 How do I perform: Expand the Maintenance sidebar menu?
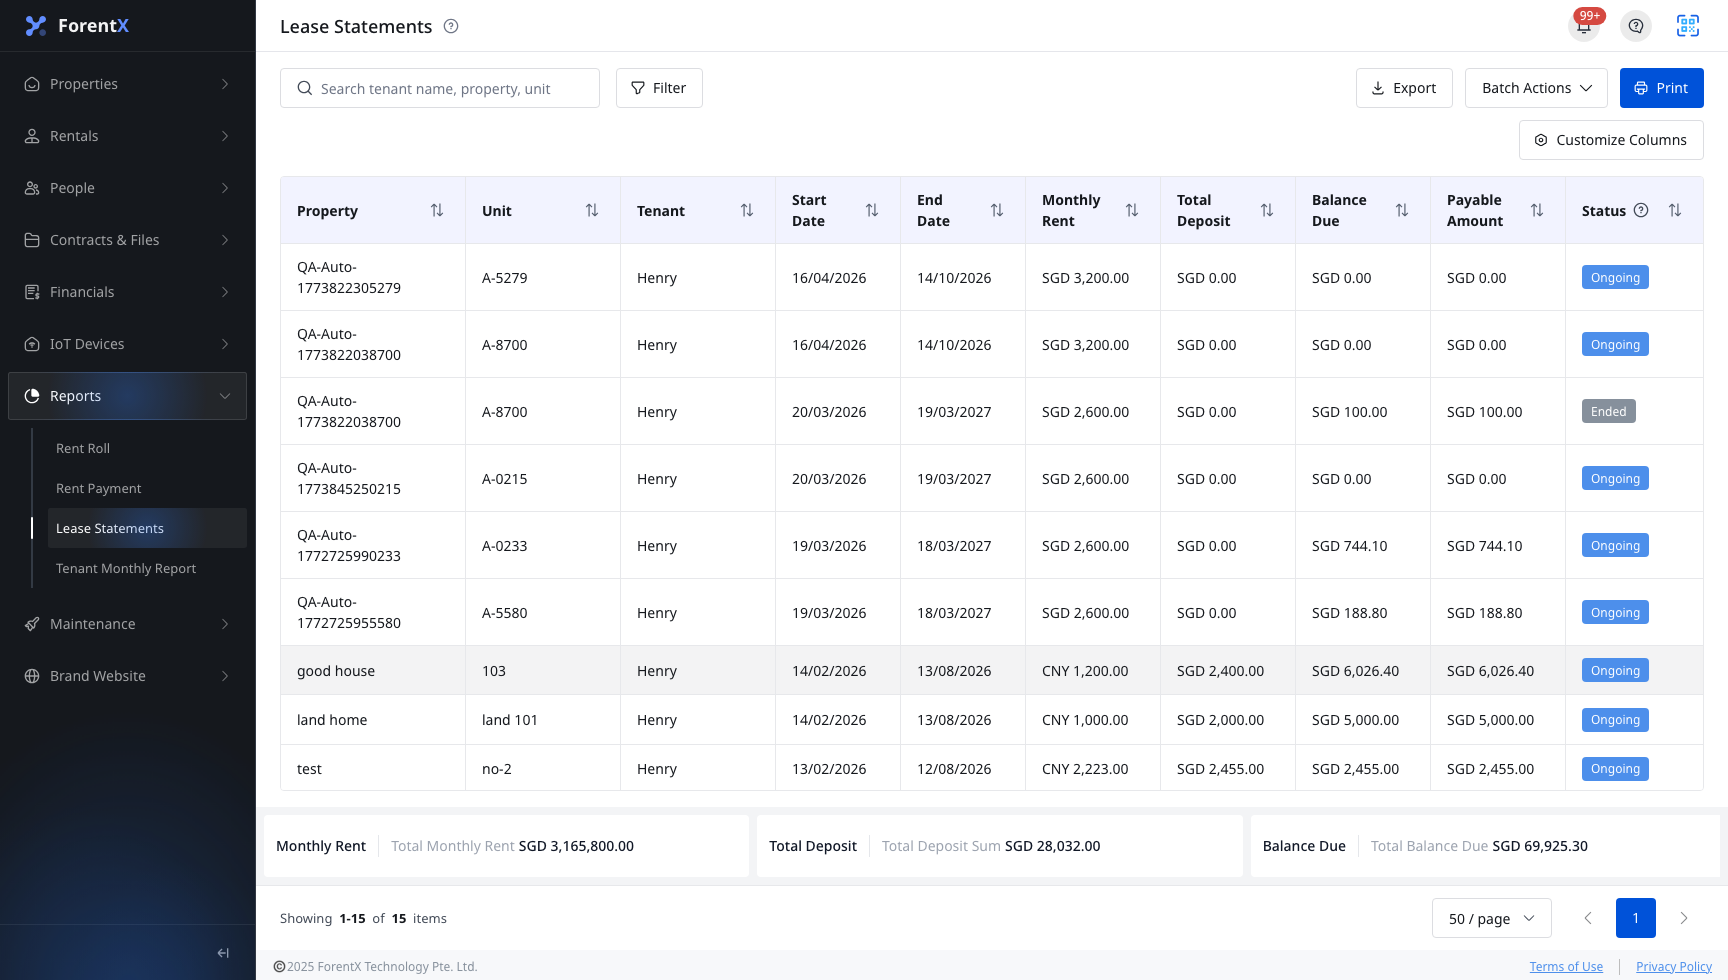coord(128,624)
